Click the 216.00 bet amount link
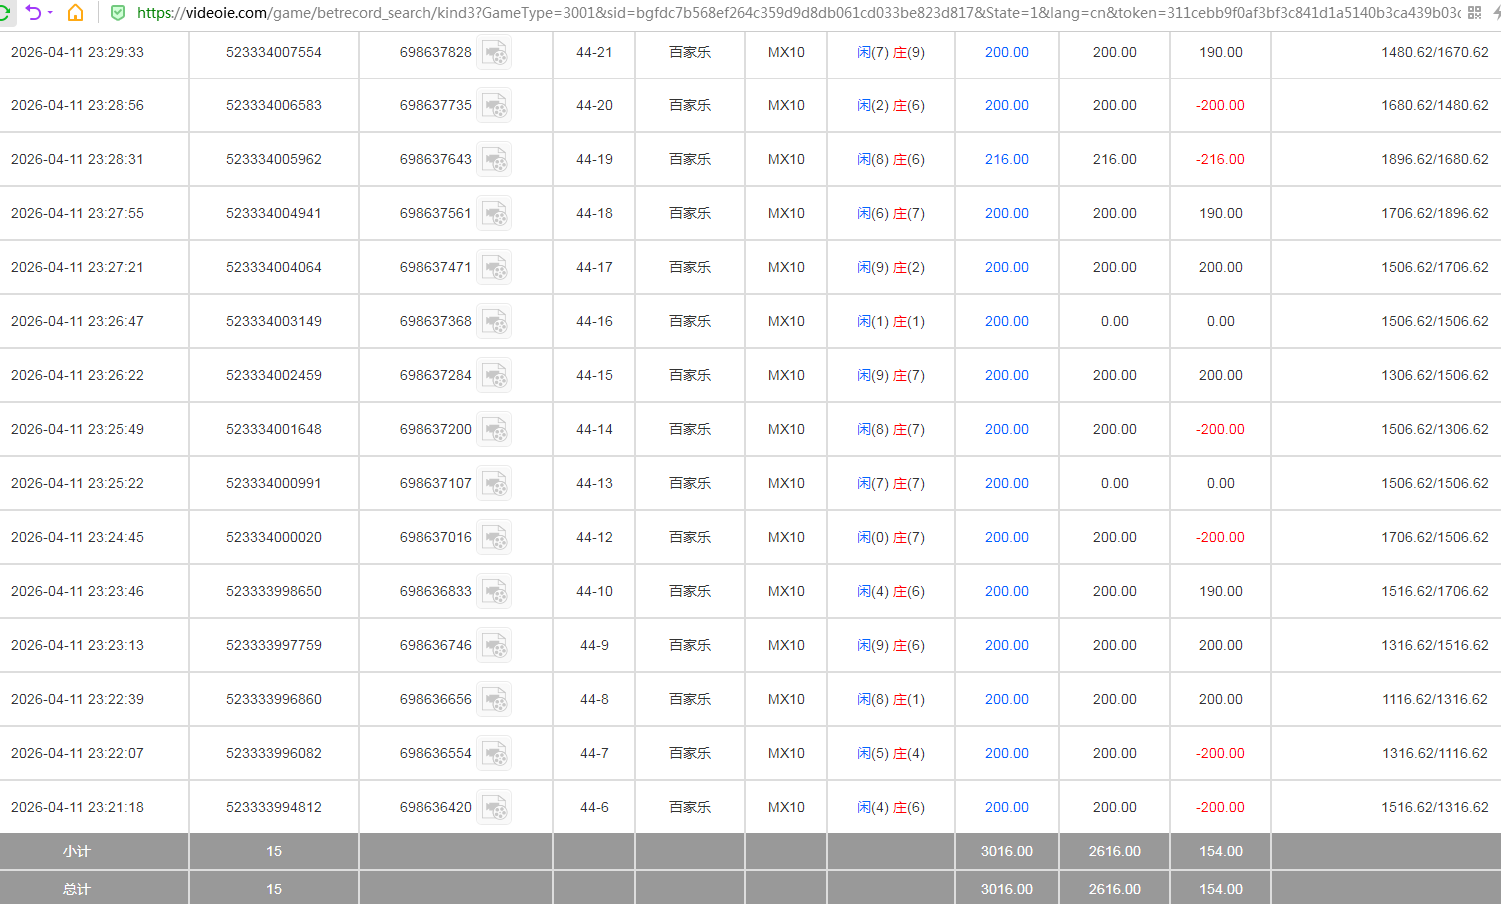 pyautogui.click(x=1006, y=159)
